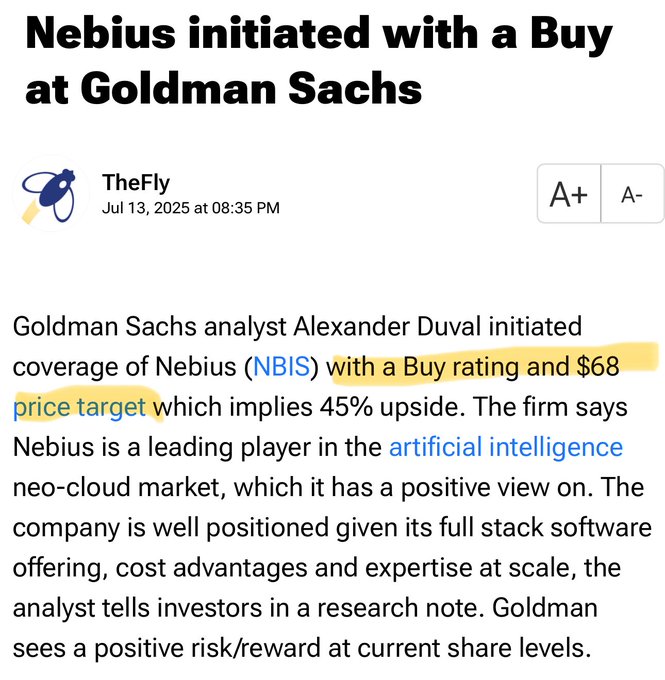Decrease text size with A- button
Image resolution: width=665 pixels, height=680 pixels.
point(632,194)
